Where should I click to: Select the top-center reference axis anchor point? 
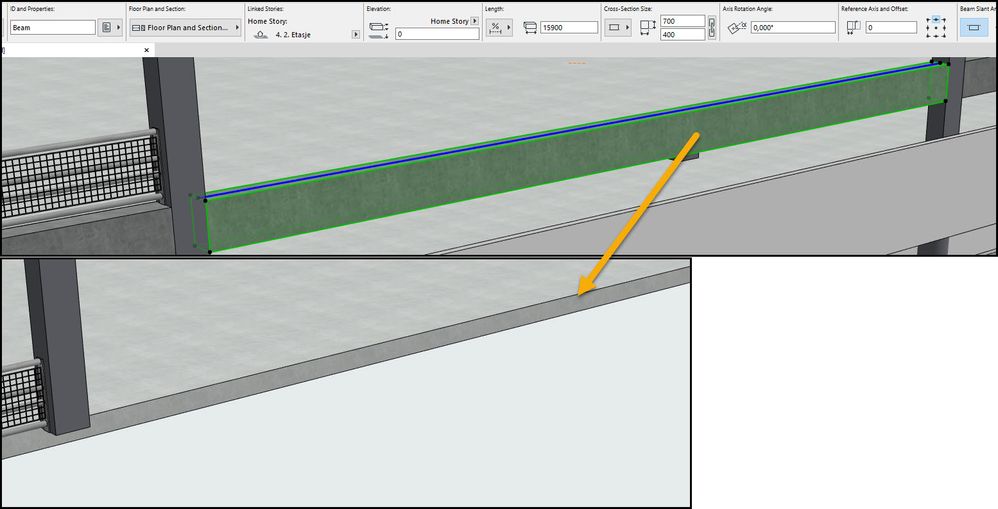pos(936,20)
